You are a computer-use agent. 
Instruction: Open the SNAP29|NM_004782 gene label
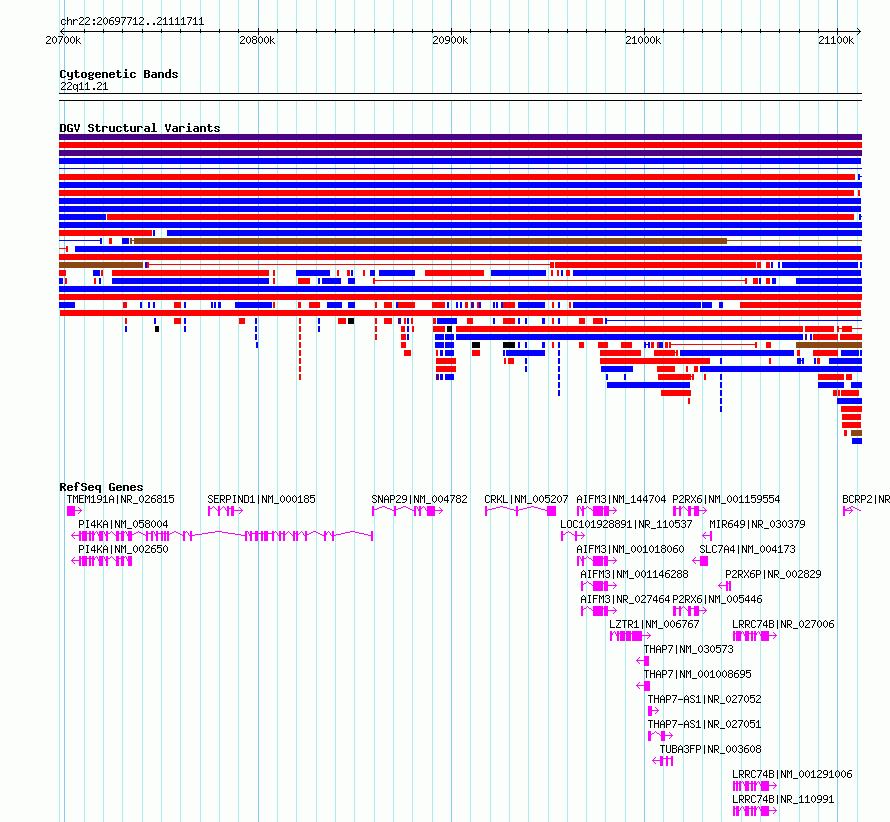click(x=419, y=499)
